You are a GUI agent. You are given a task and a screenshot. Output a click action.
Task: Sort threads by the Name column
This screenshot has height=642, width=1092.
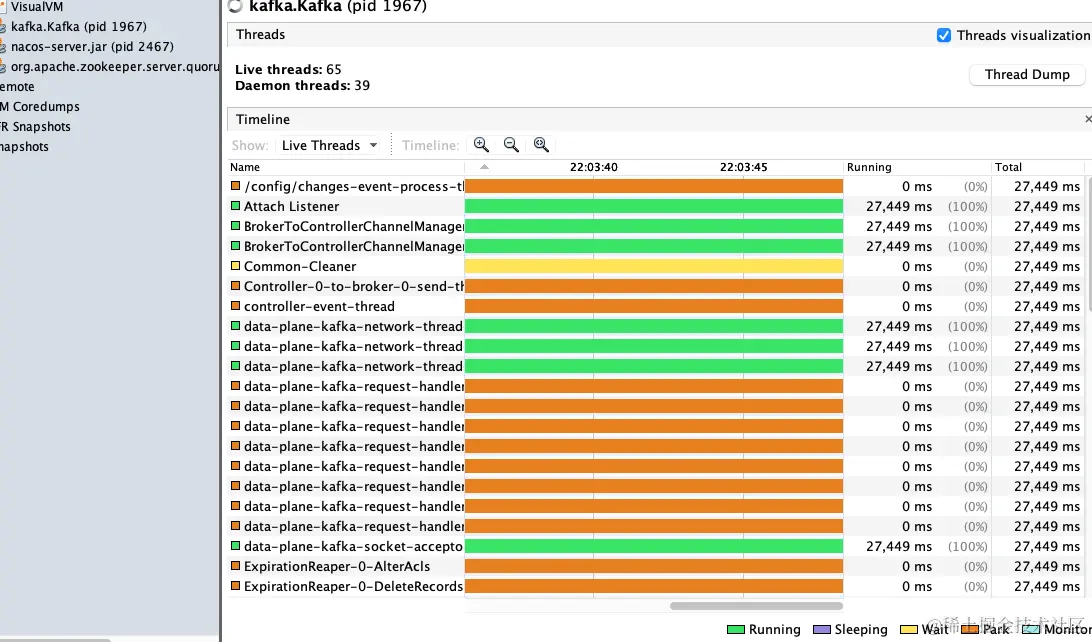click(x=346, y=167)
